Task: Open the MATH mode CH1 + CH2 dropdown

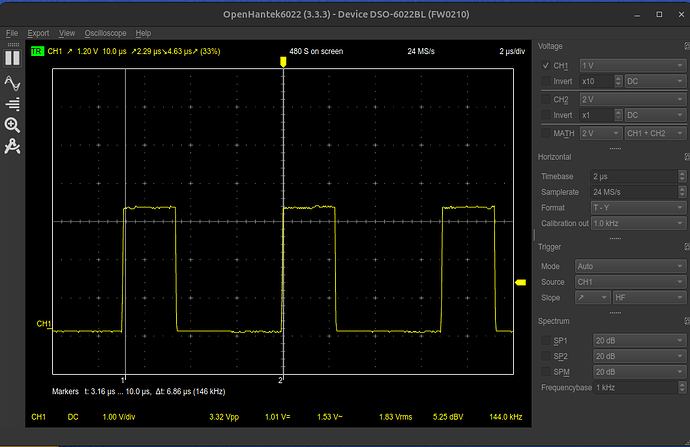Action: [x=652, y=132]
